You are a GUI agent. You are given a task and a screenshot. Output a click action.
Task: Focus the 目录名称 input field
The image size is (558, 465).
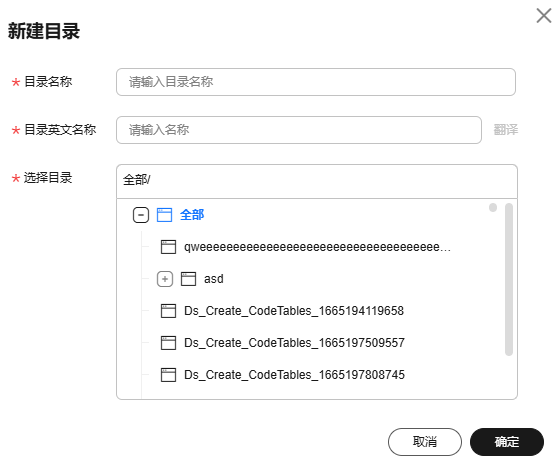tap(316, 82)
